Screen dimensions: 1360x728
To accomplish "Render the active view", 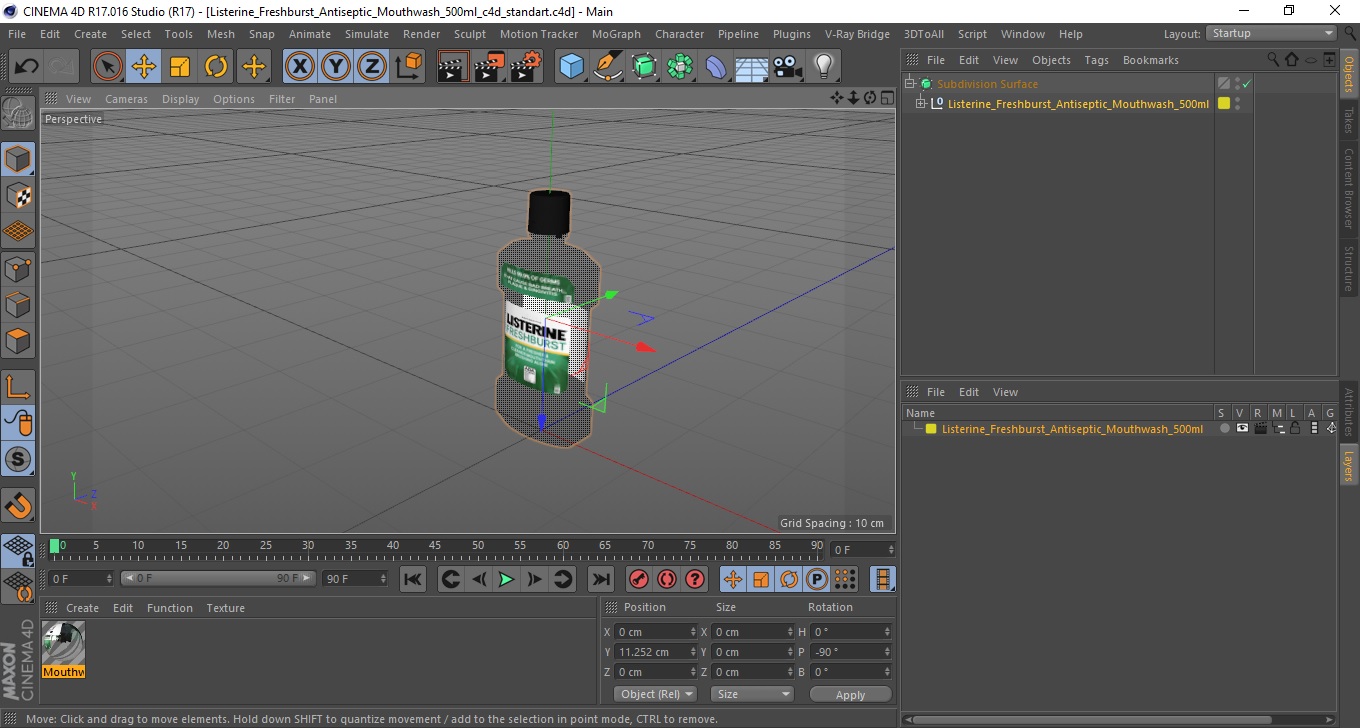I will coord(453,67).
